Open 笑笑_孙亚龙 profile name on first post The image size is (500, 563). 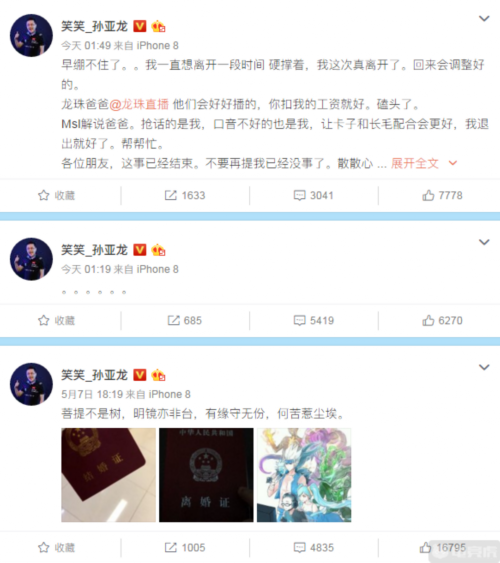tap(94, 26)
